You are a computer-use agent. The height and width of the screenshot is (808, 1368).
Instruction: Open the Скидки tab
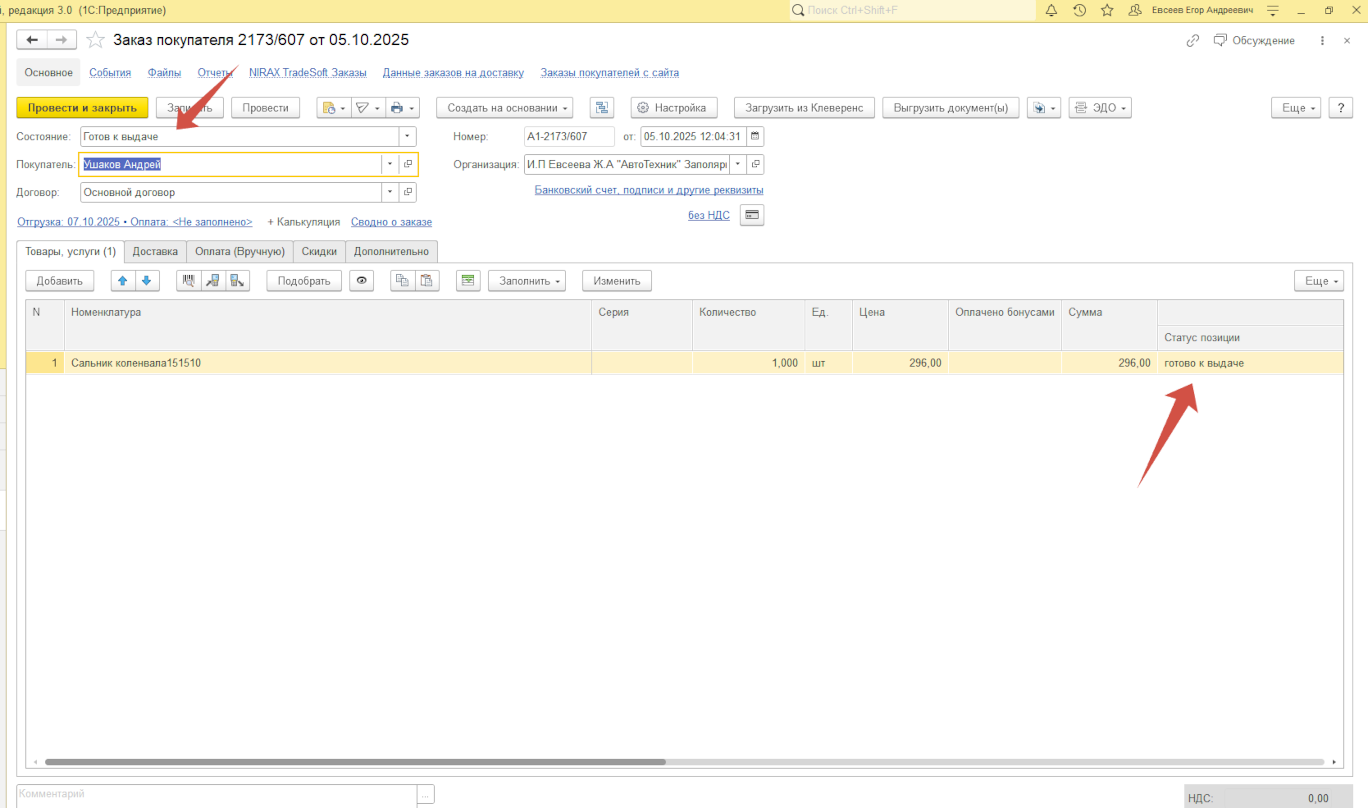click(x=319, y=252)
